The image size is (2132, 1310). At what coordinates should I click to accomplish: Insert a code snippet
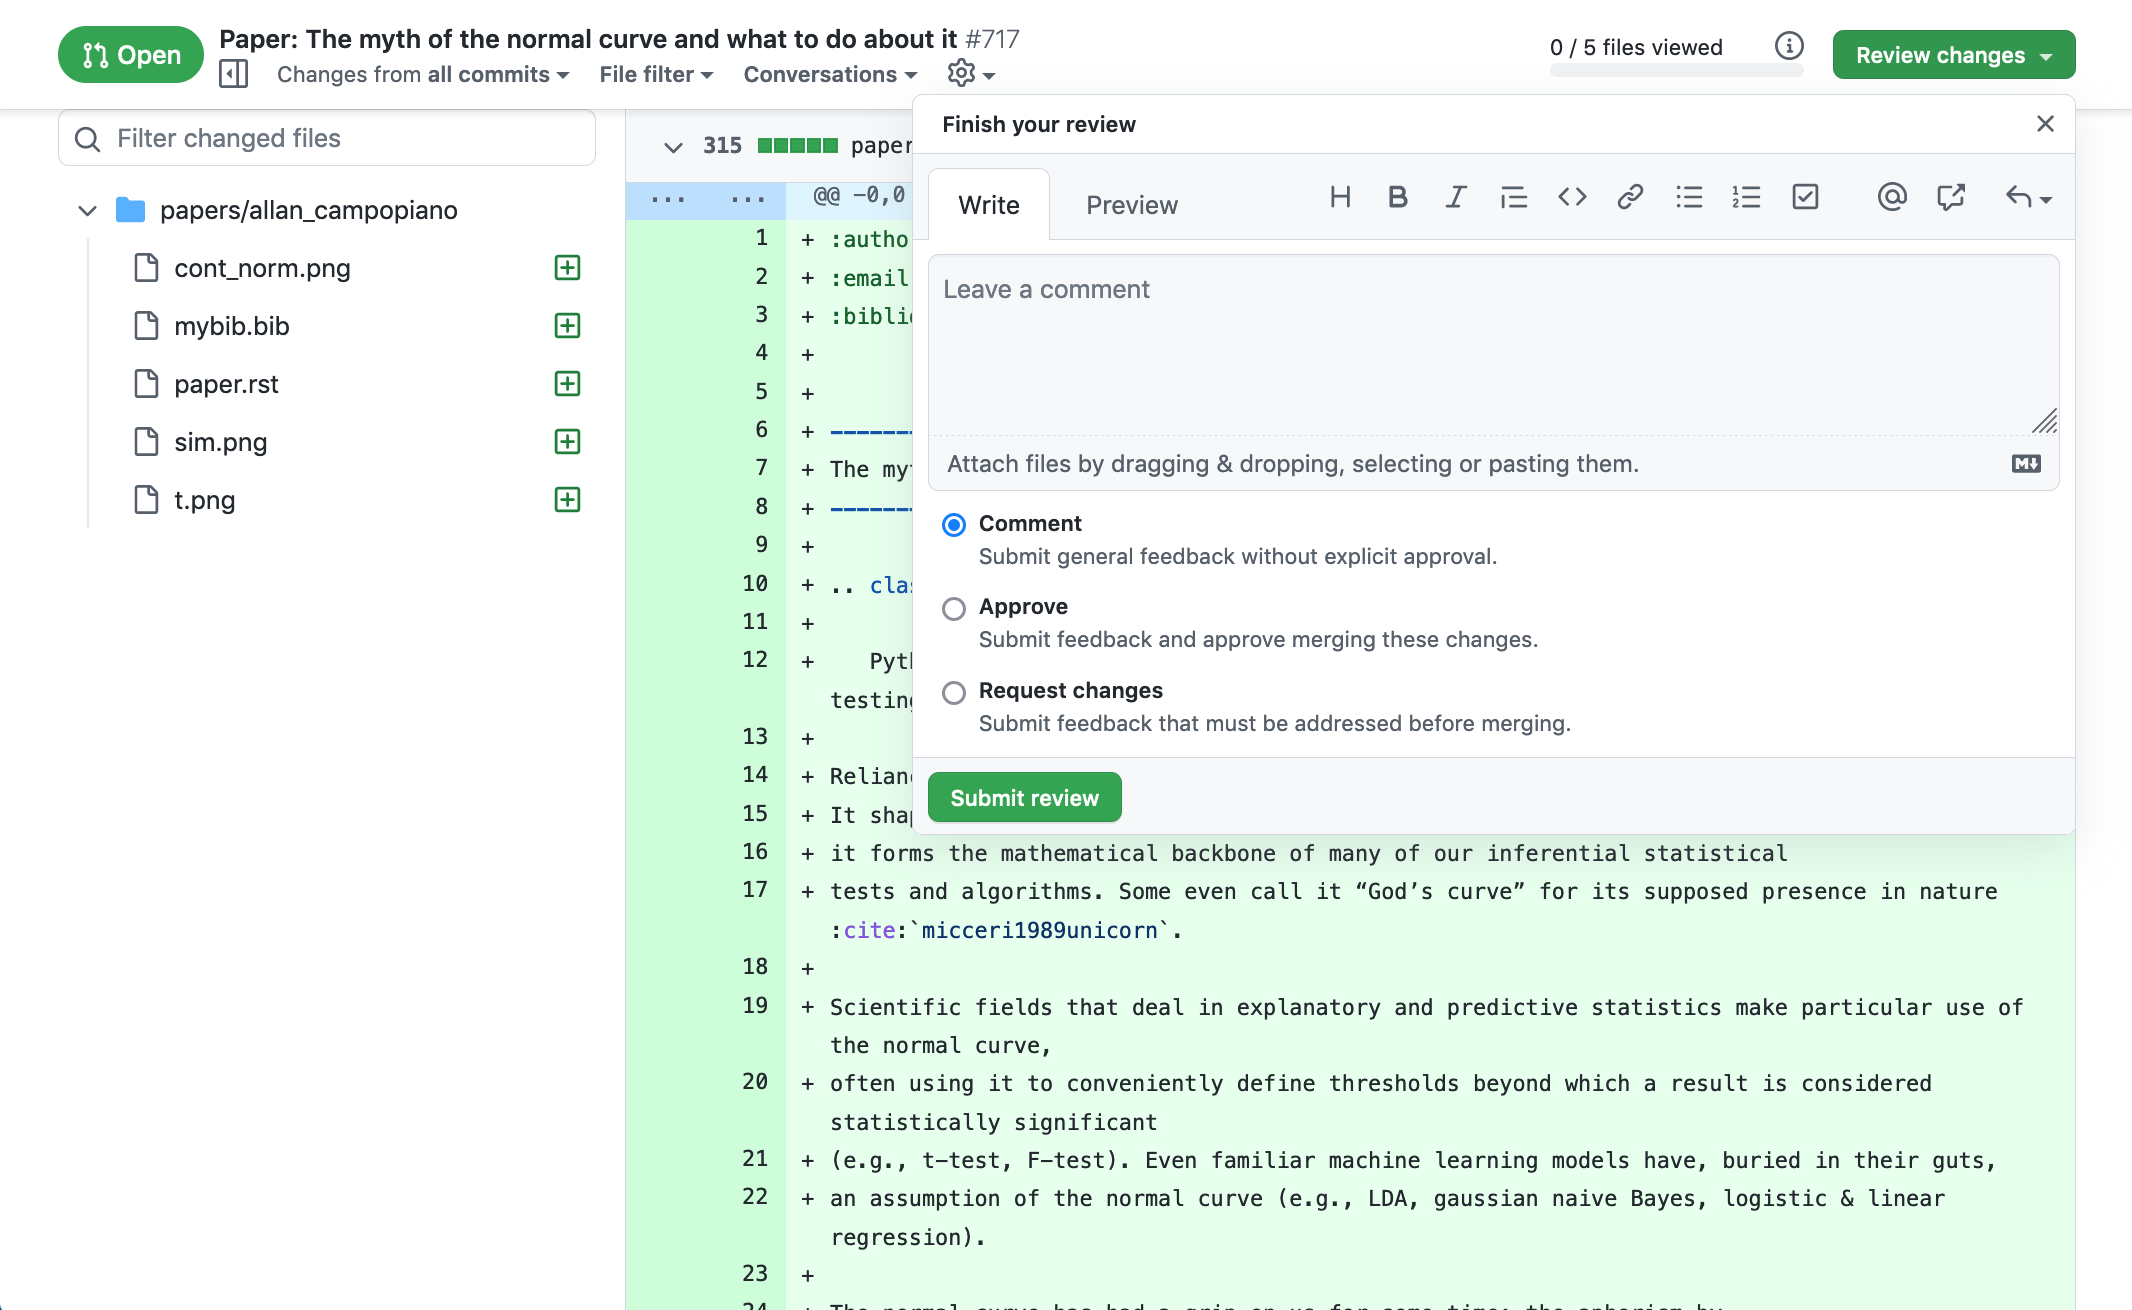[x=1571, y=197]
